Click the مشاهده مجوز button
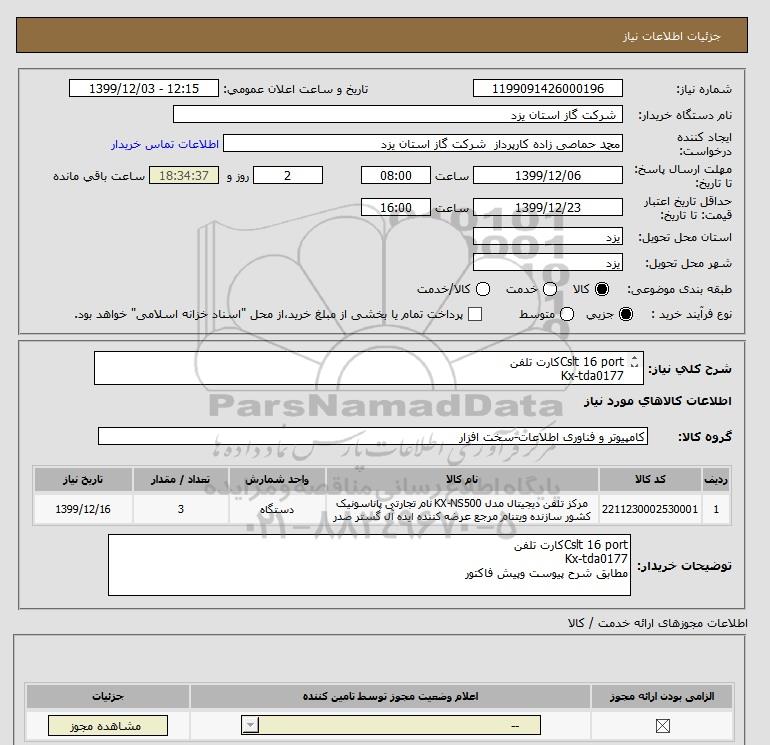The image size is (770, 745). (x=108, y=725)
